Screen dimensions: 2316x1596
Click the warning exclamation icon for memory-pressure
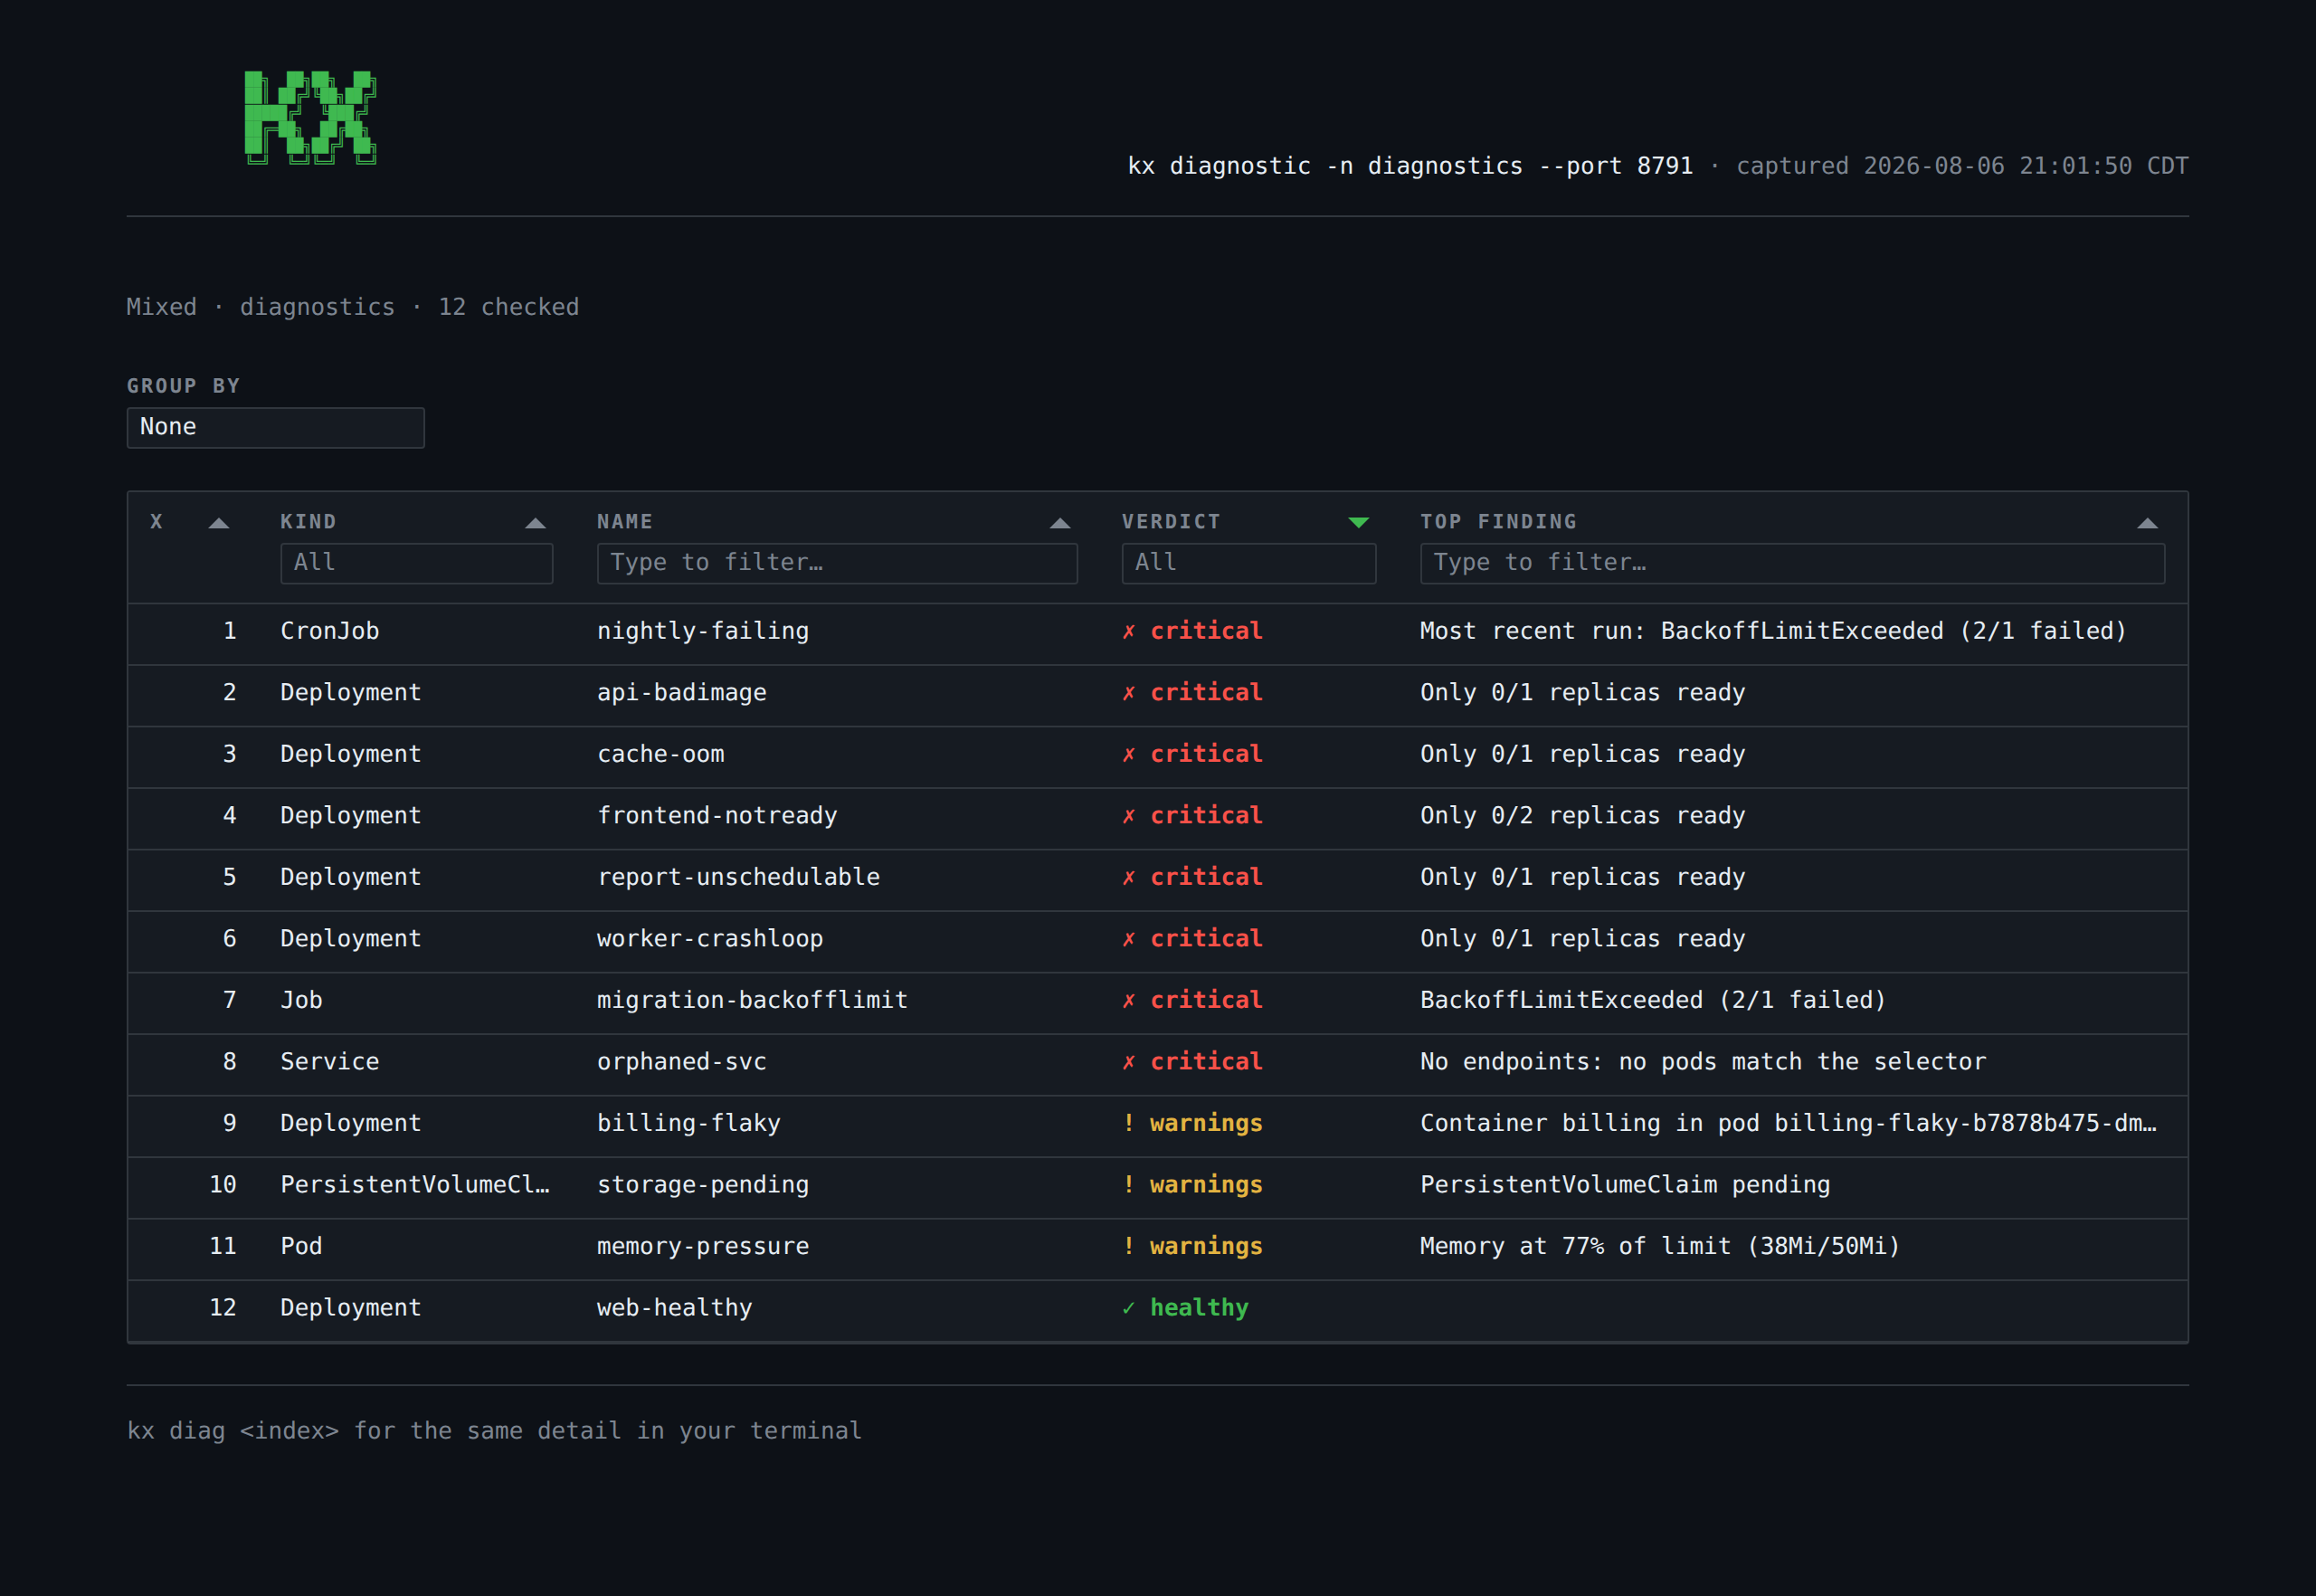1129,1246
